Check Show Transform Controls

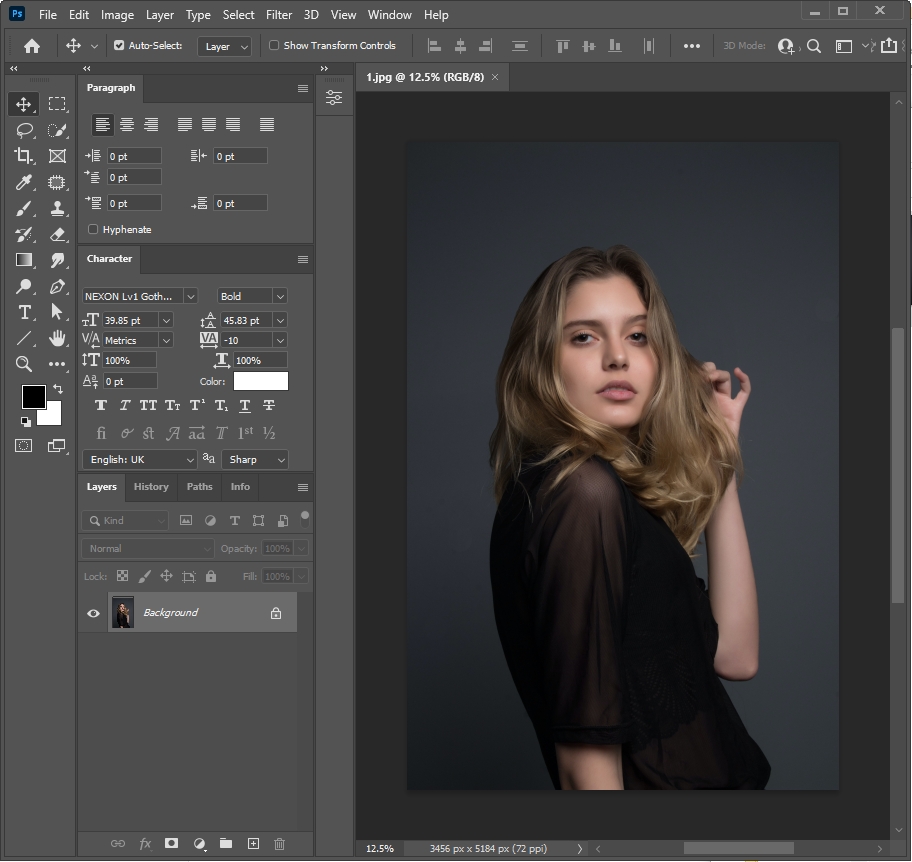[274, 46]
